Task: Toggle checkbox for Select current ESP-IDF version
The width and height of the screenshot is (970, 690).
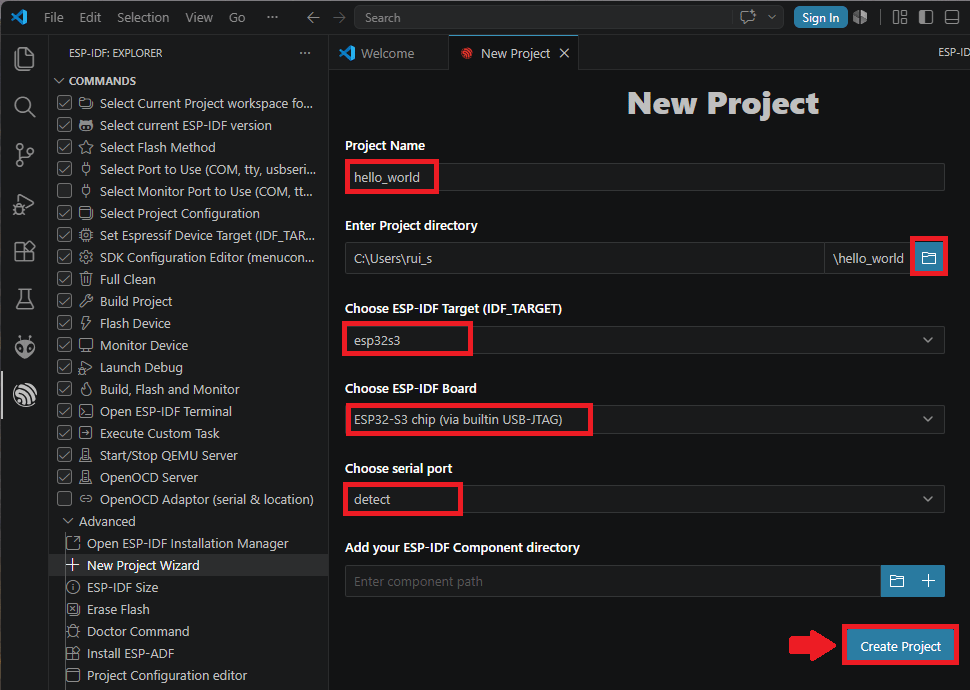Action: coord(64,125)
